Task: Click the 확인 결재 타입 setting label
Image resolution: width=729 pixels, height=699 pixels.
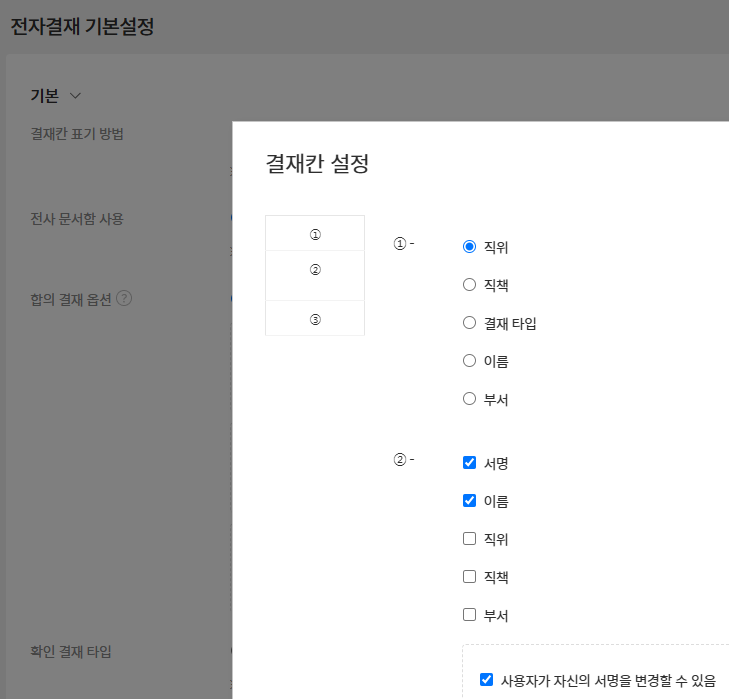Action: [x=71, y=652]
